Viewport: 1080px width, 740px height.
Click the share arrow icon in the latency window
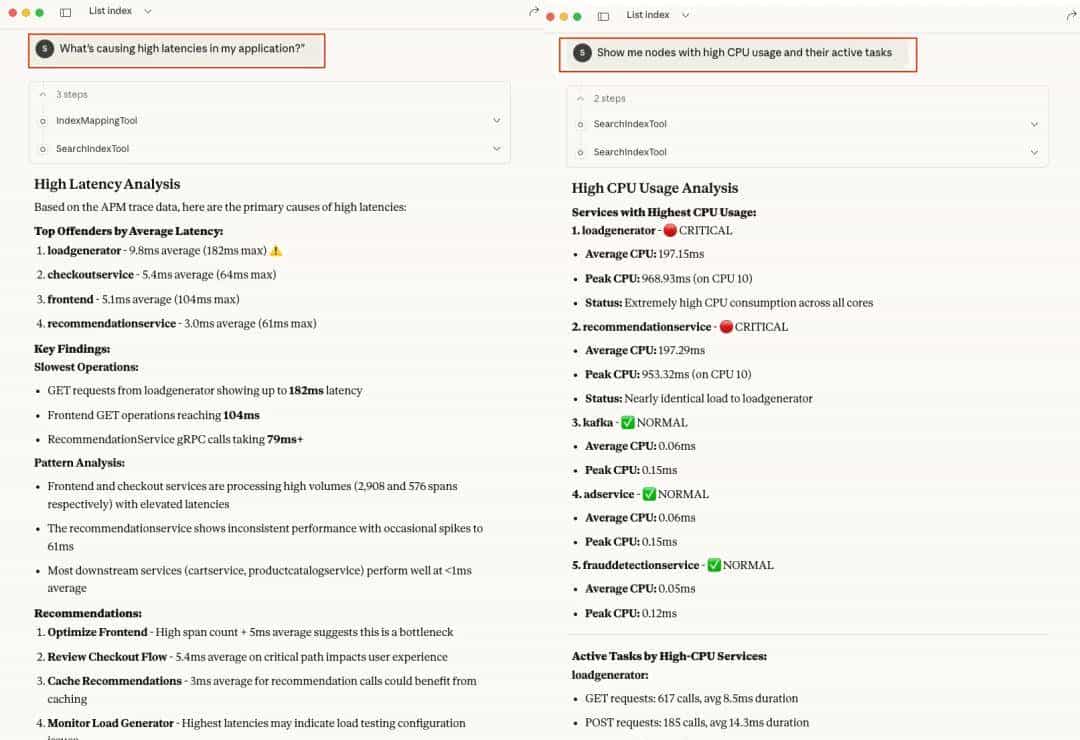533,12
